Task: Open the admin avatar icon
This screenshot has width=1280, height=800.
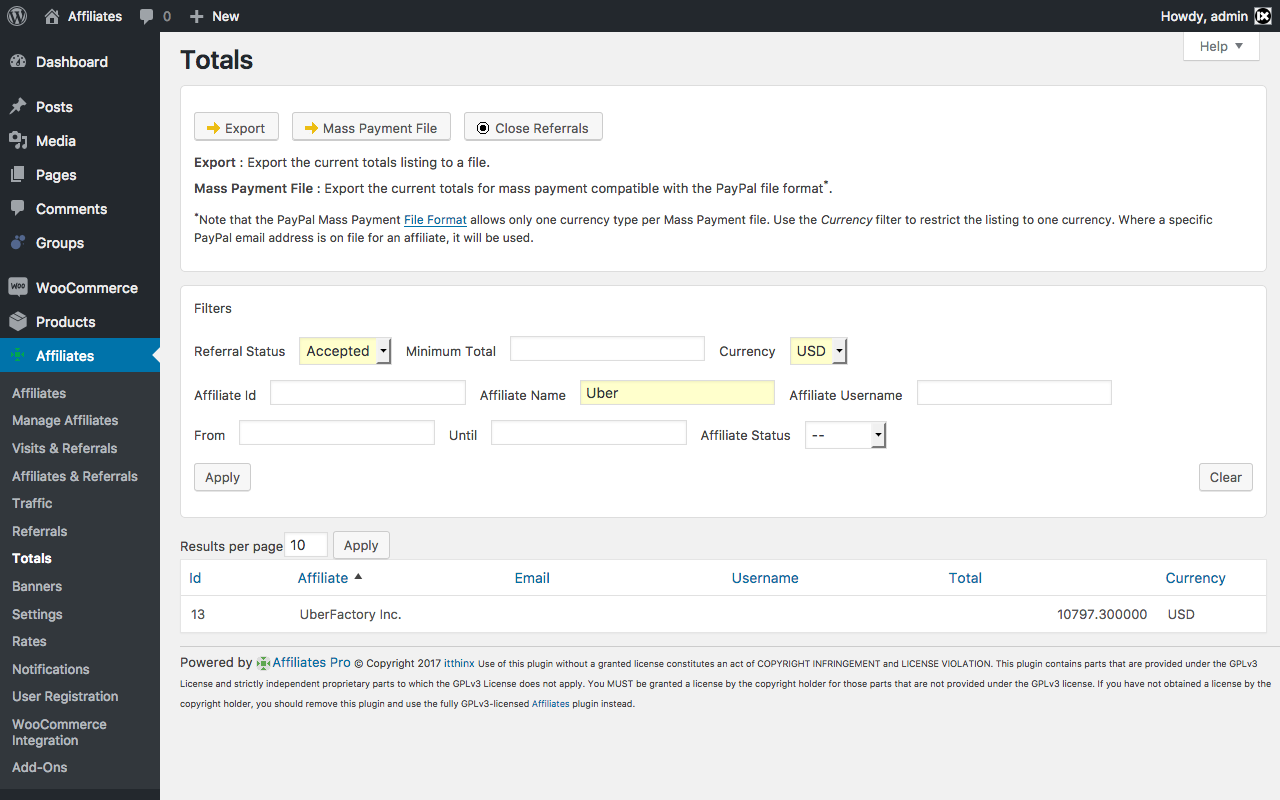Action: (x=1263, y=16)
